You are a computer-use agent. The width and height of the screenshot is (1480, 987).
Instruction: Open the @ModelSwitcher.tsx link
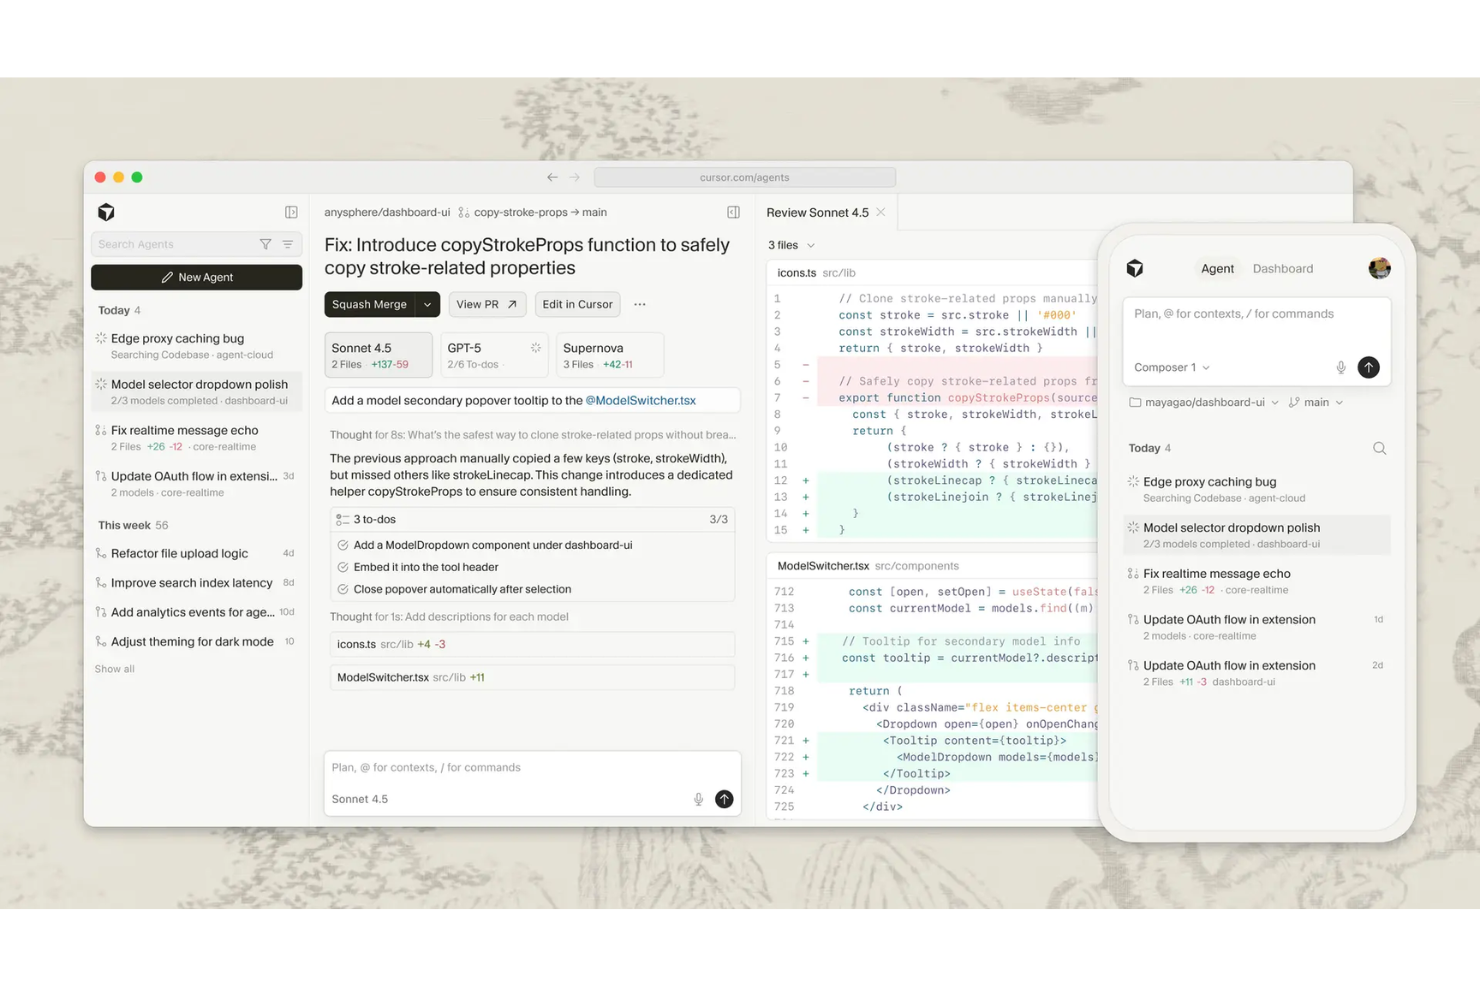click(x=640, y=400)
